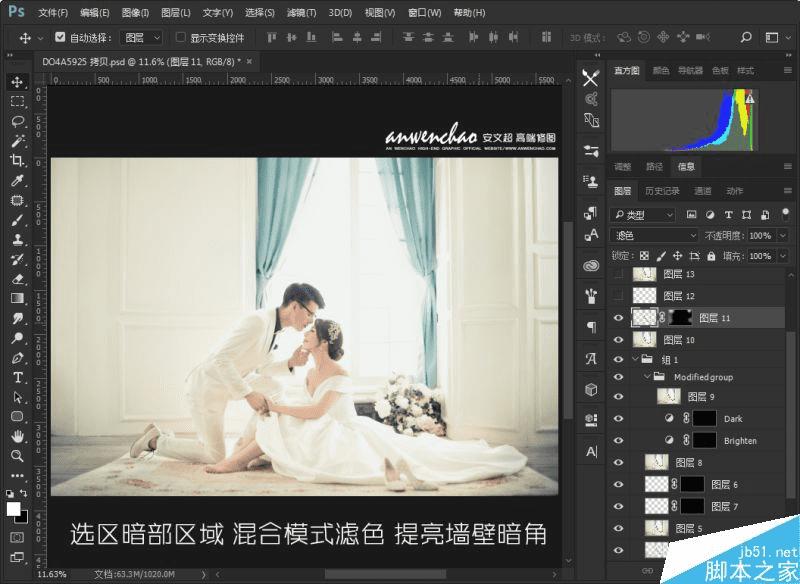Toggle Quick Mask mode
The height and width of the screenshot is (584, 800).
tap(17, 537)
